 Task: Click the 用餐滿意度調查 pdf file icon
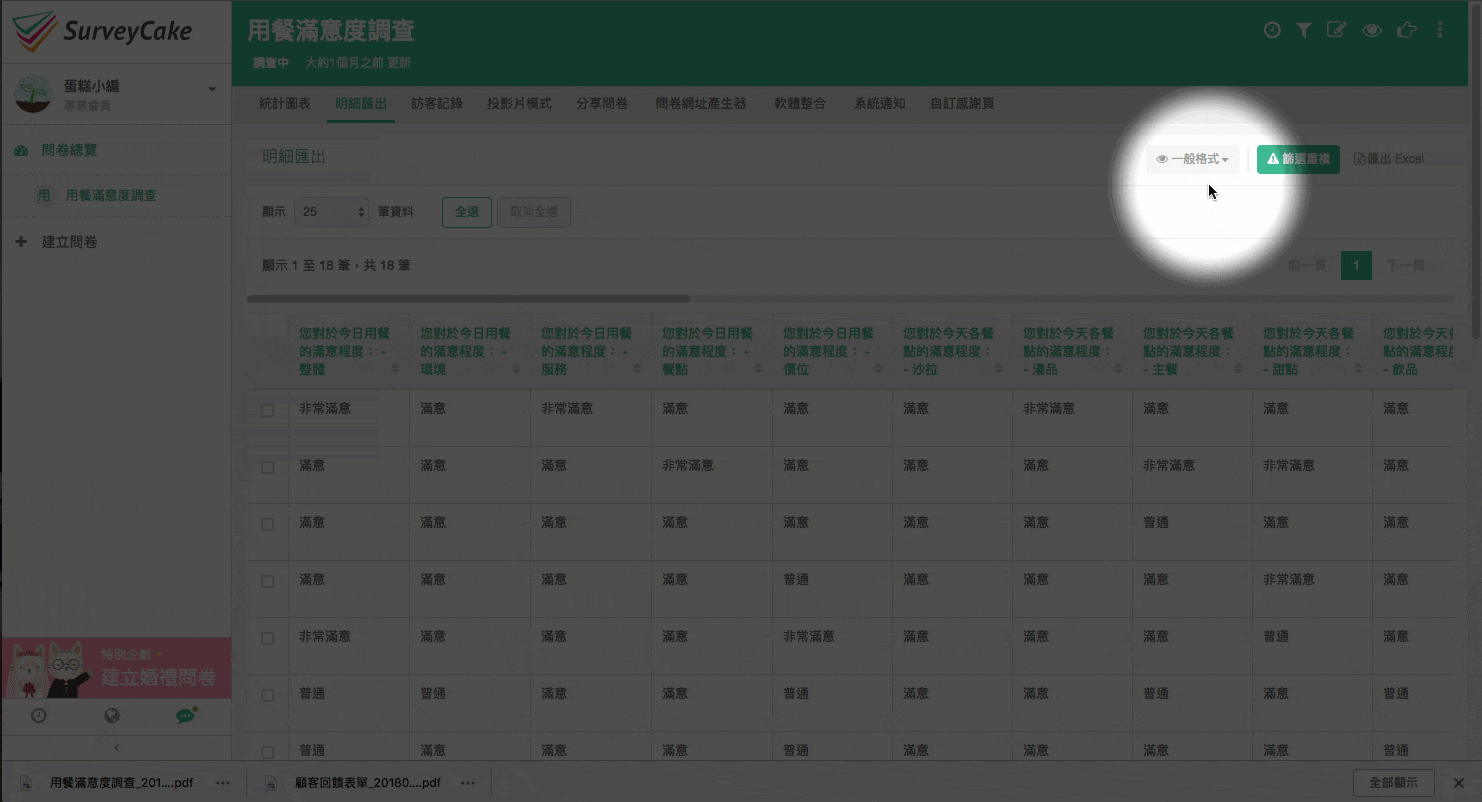pos(28,783)
